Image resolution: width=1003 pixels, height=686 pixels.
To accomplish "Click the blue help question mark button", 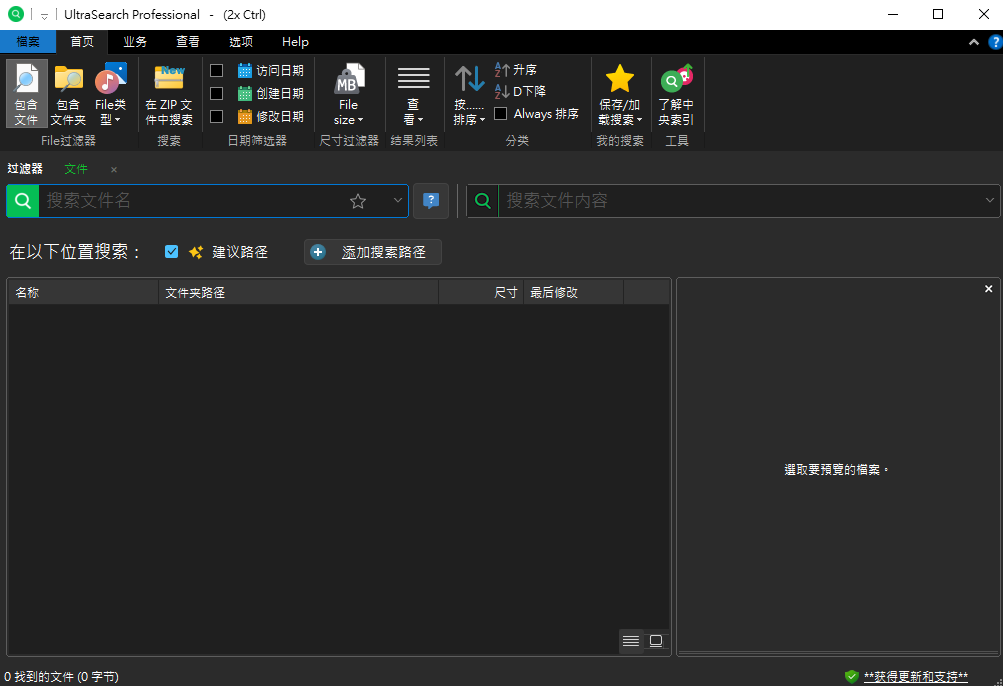I will point(430,201).
